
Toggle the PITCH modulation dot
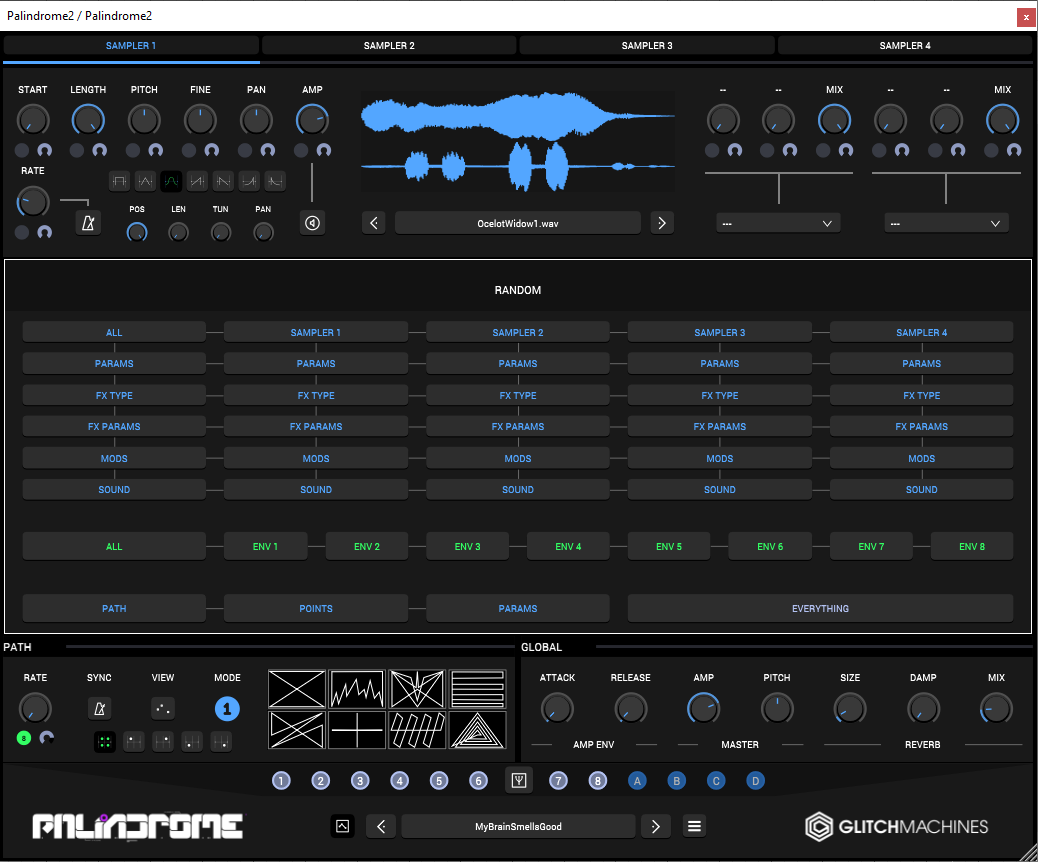133,150
